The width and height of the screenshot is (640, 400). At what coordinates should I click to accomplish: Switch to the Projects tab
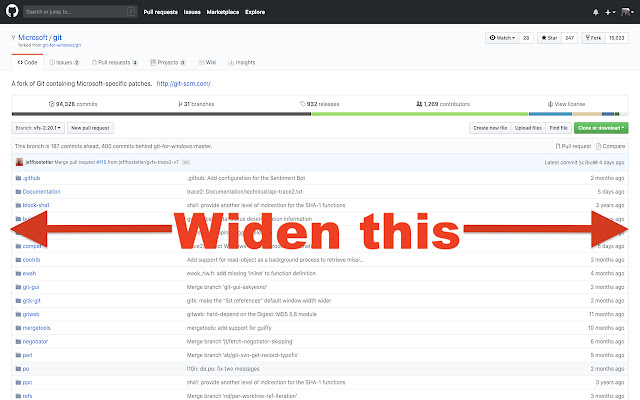click(x=168, y=62)
